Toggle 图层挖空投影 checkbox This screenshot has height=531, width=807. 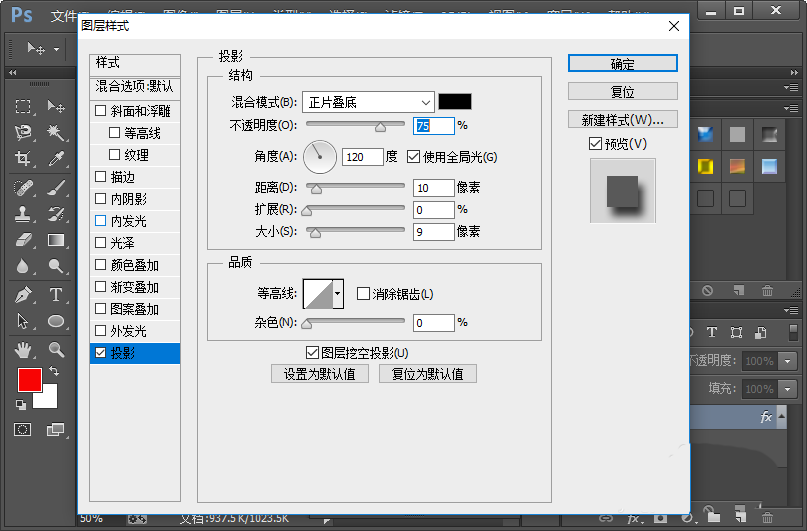click(x=311, y=352)
